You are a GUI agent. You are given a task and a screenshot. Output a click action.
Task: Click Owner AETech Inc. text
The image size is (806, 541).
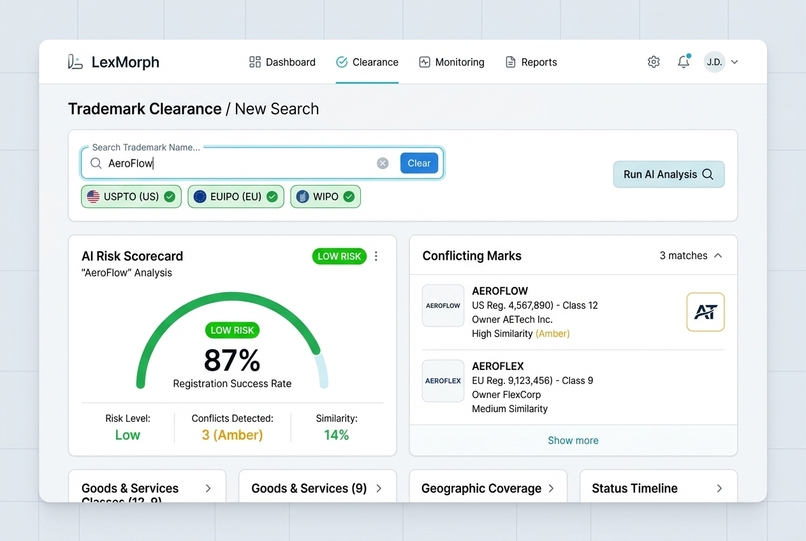click(512, 319)
